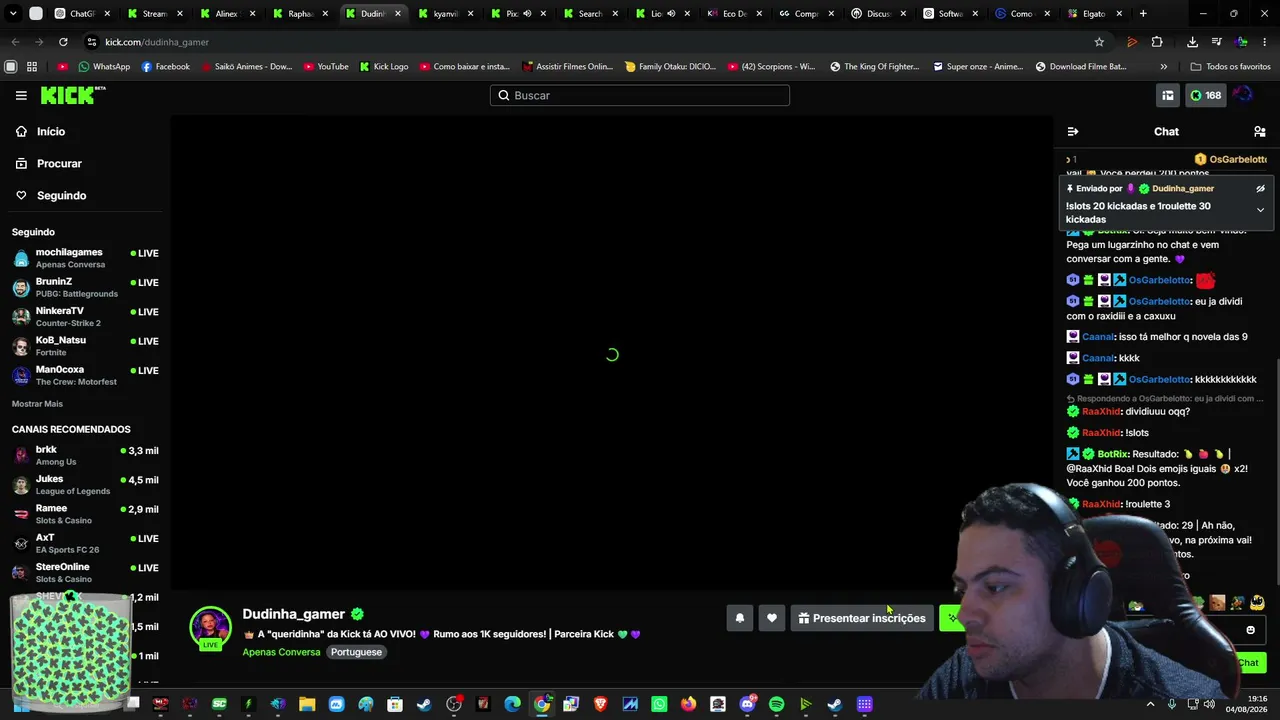Open the KoB_Natsu followed channel
The width and height of the screenshot is (1280, 720).
85,346
